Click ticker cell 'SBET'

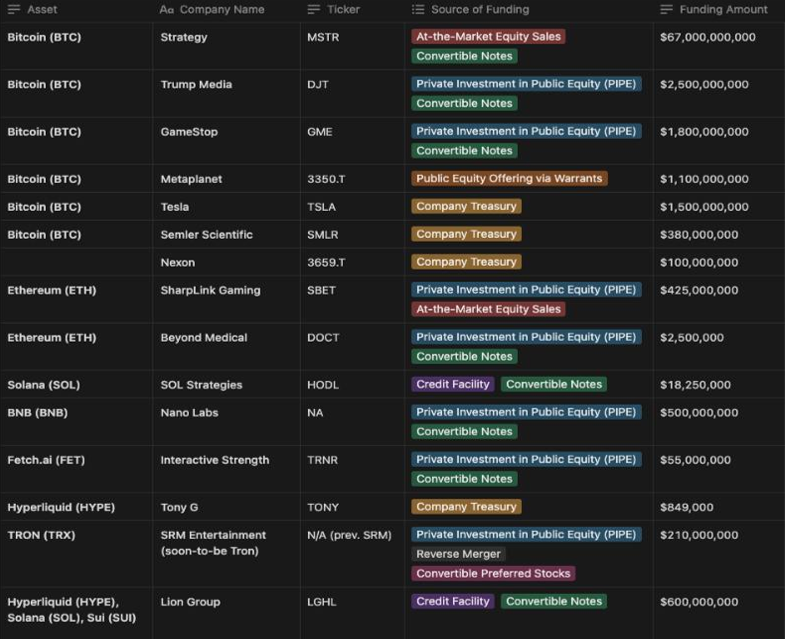(321, 290)
